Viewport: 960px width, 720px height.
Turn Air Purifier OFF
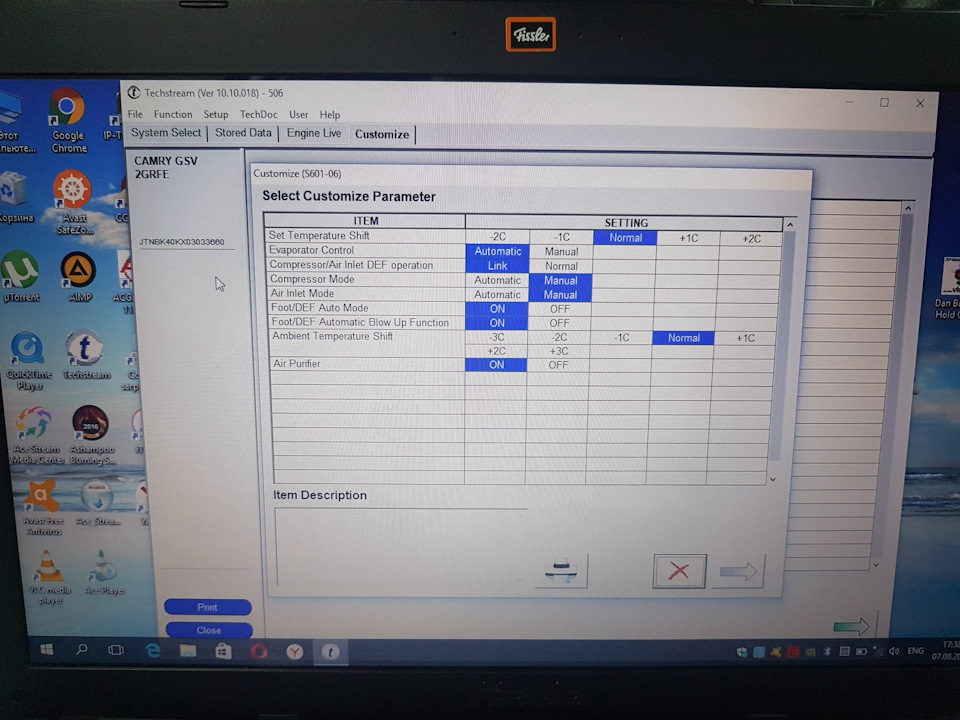click(x=558, y=365)
